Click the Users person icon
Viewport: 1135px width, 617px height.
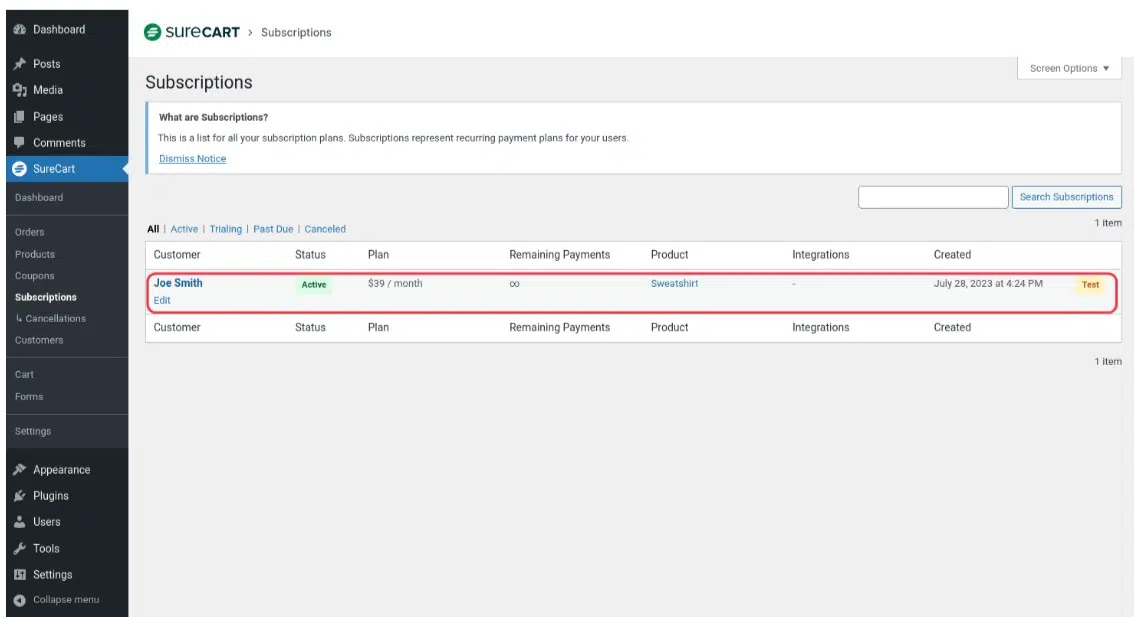coord(19,522)
